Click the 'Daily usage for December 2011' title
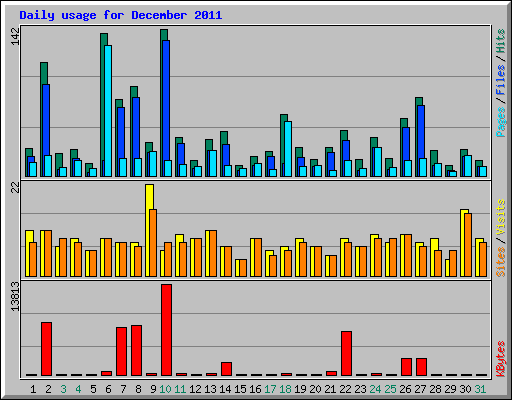 point(121,15)
